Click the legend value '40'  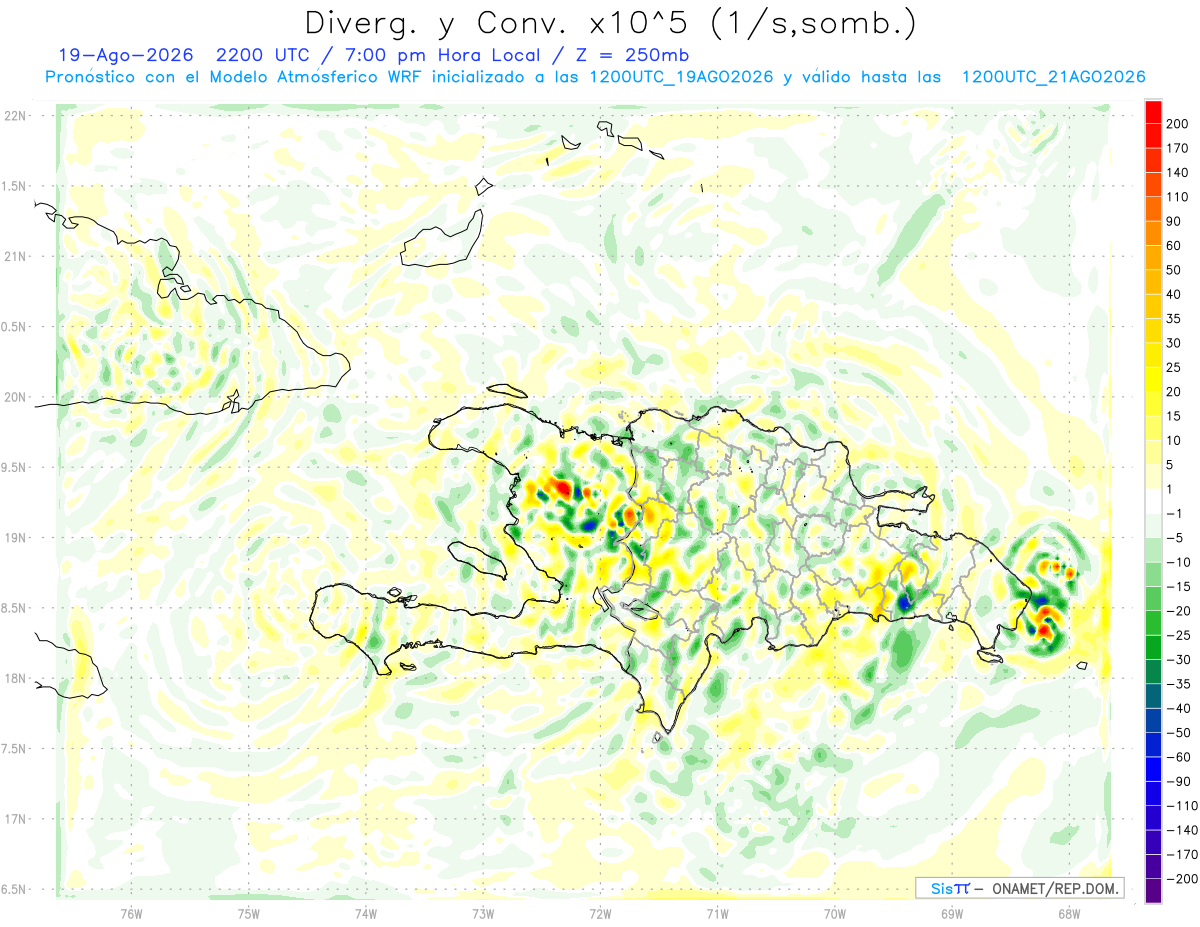coord(1174,294)
